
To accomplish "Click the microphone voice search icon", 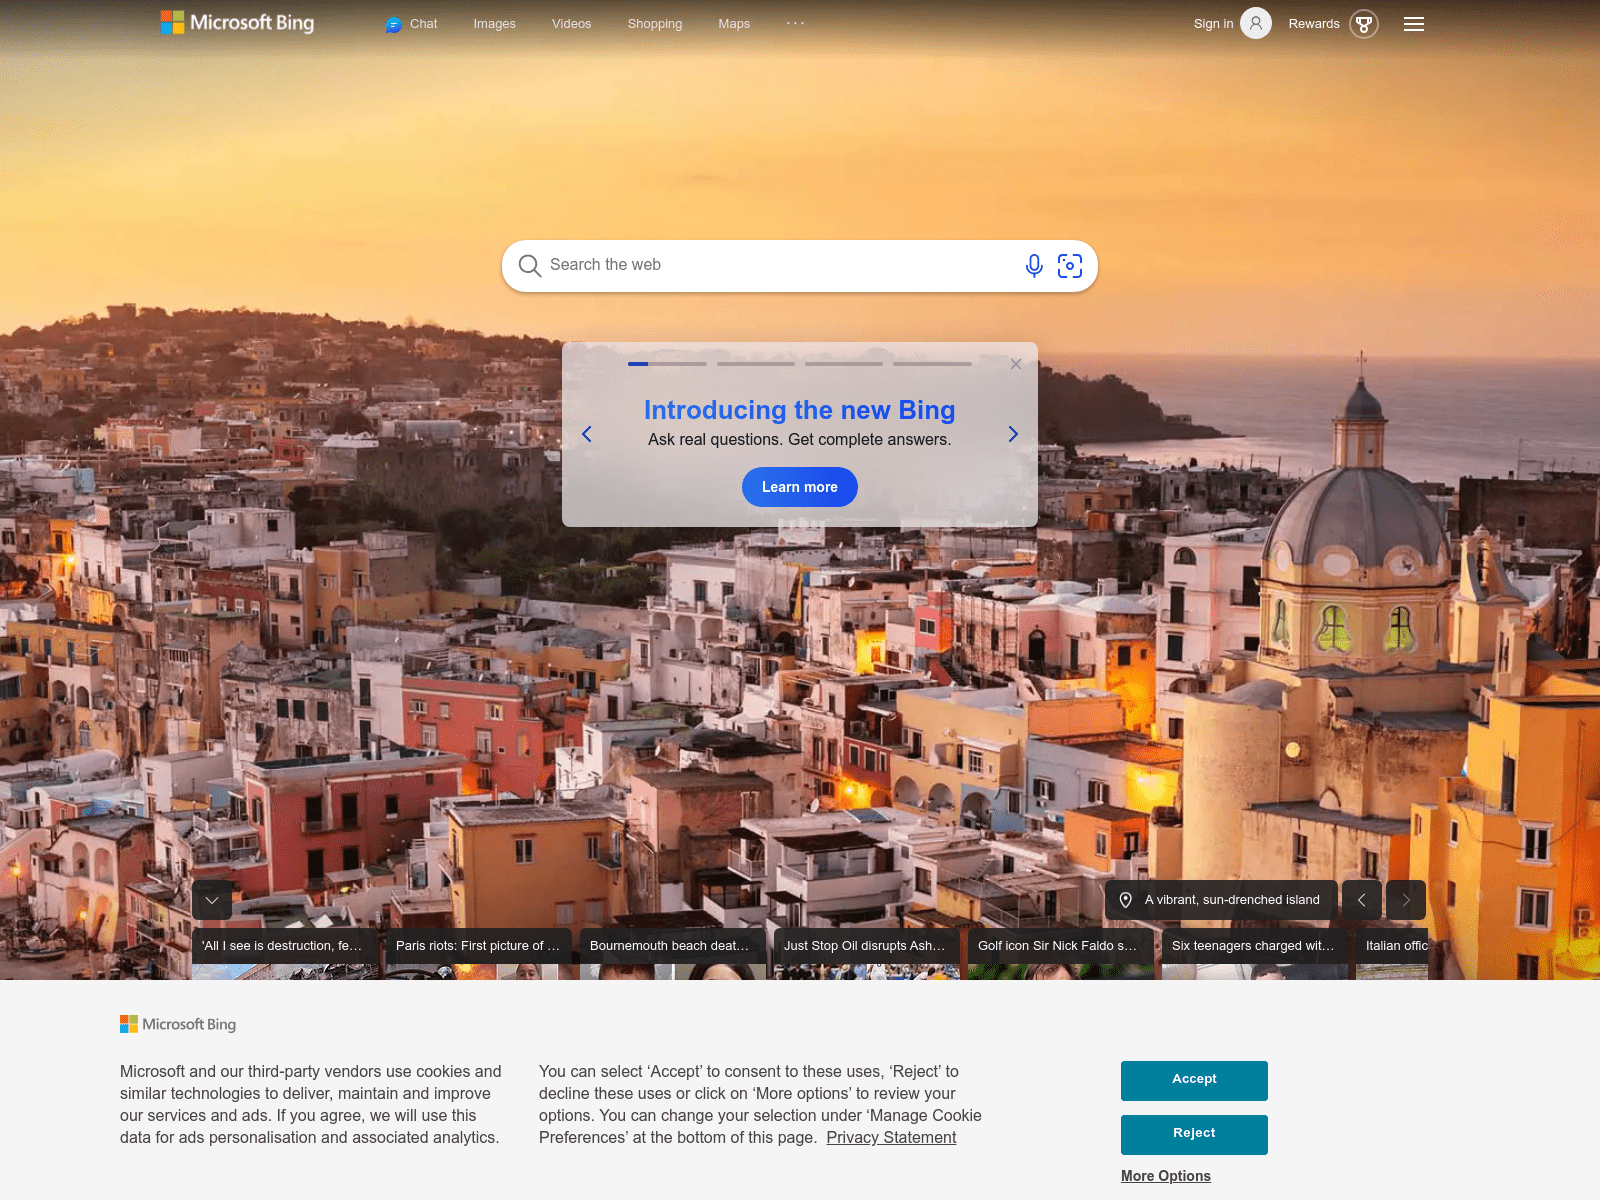I will [1034, 265].
